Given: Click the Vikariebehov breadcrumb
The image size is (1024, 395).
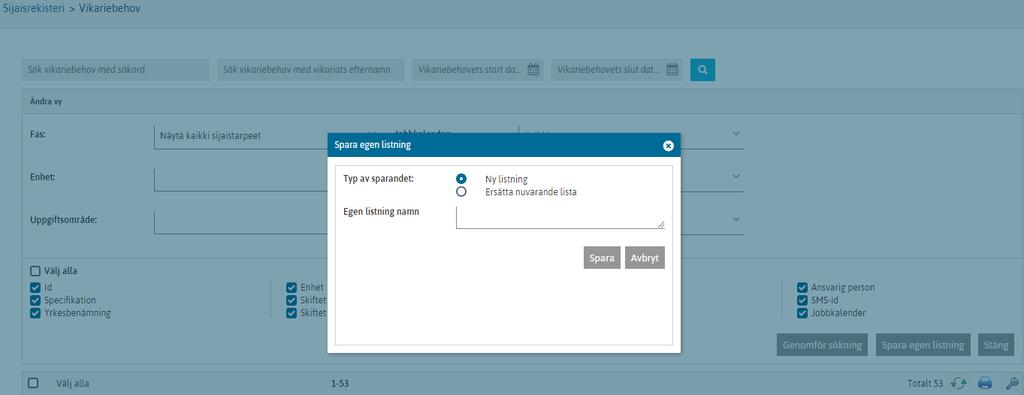Looking at the screenshot, I should pyautogui.click(x=109, y=9).
